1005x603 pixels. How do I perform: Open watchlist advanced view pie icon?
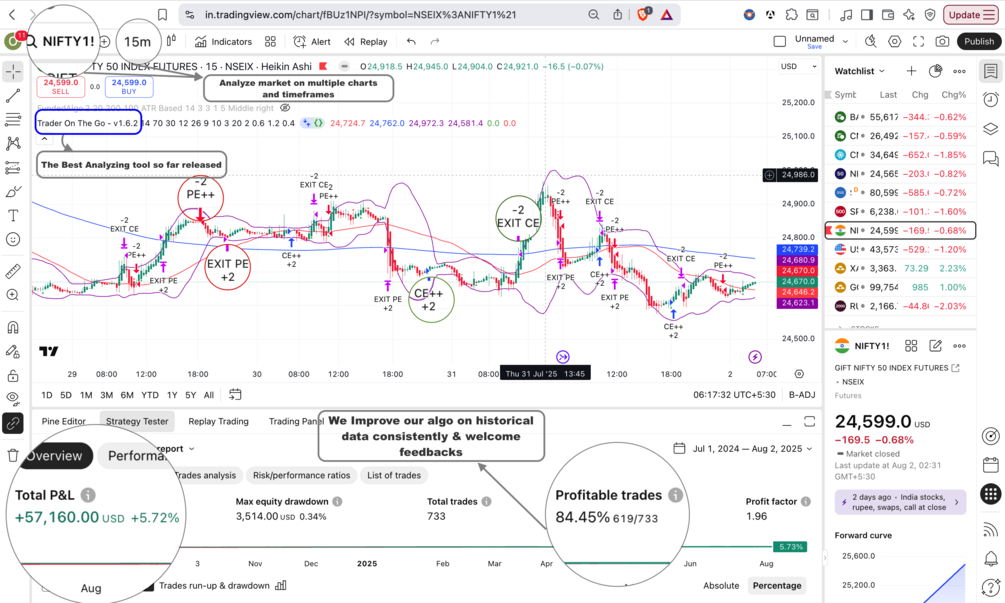935,71
